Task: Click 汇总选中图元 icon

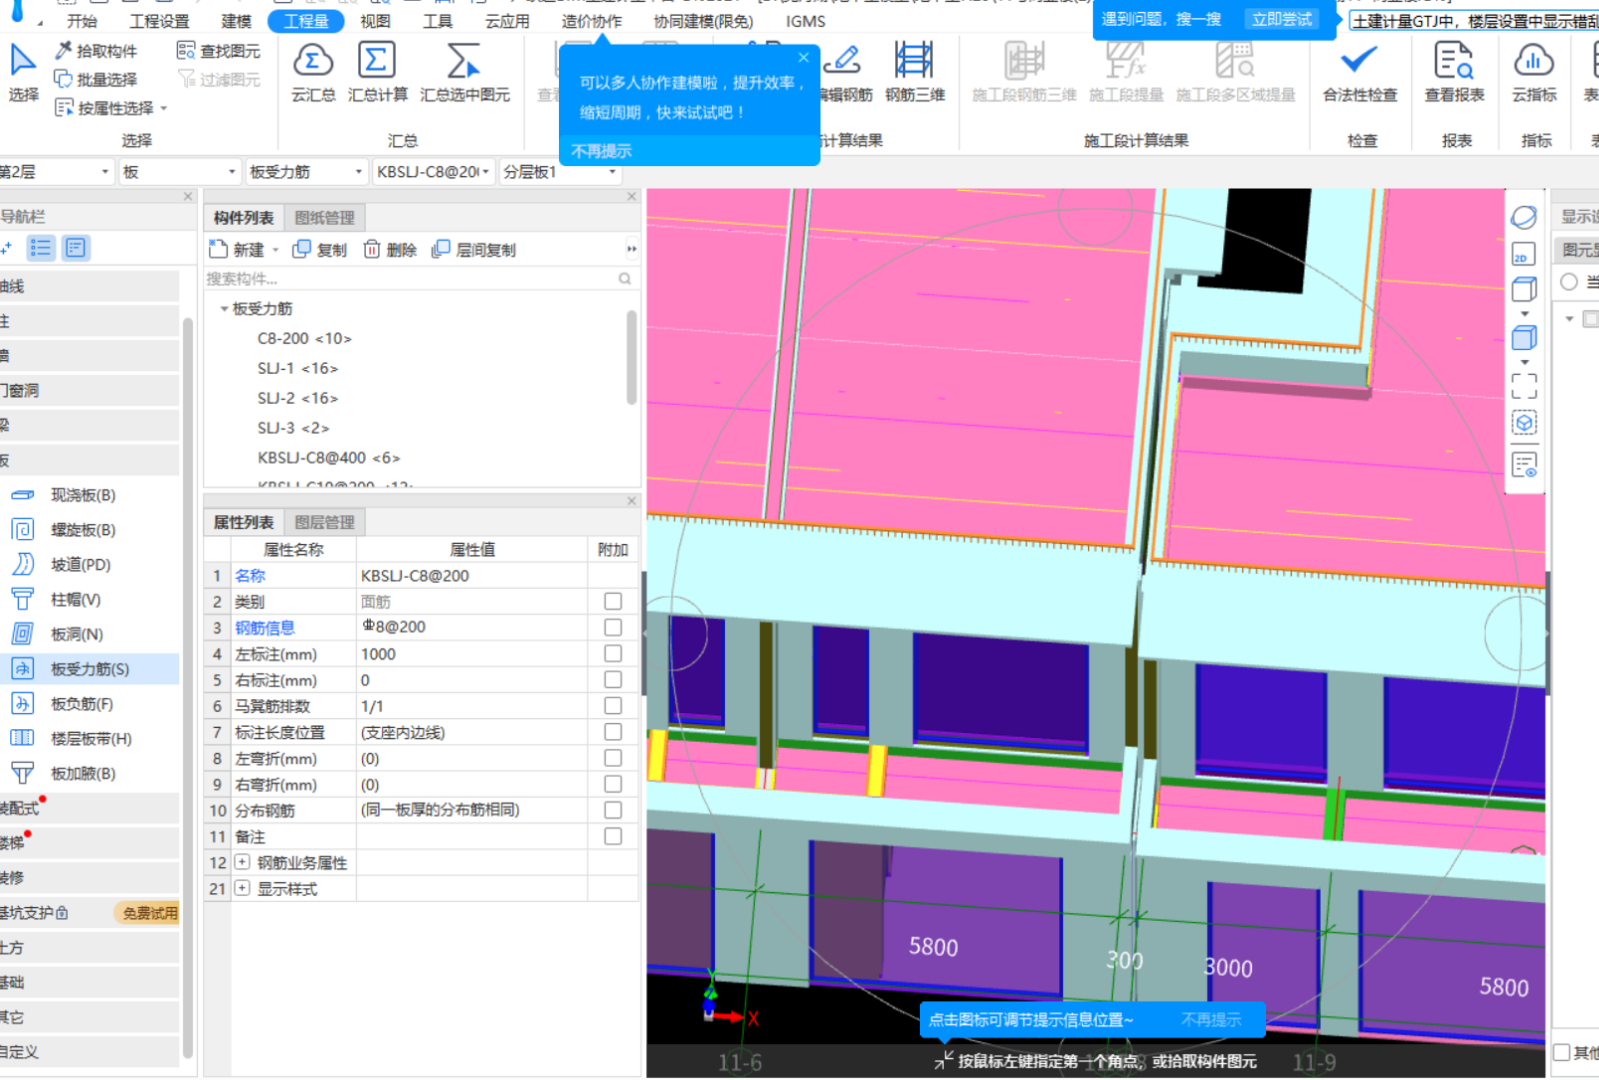Action: (x=464, y=72)
